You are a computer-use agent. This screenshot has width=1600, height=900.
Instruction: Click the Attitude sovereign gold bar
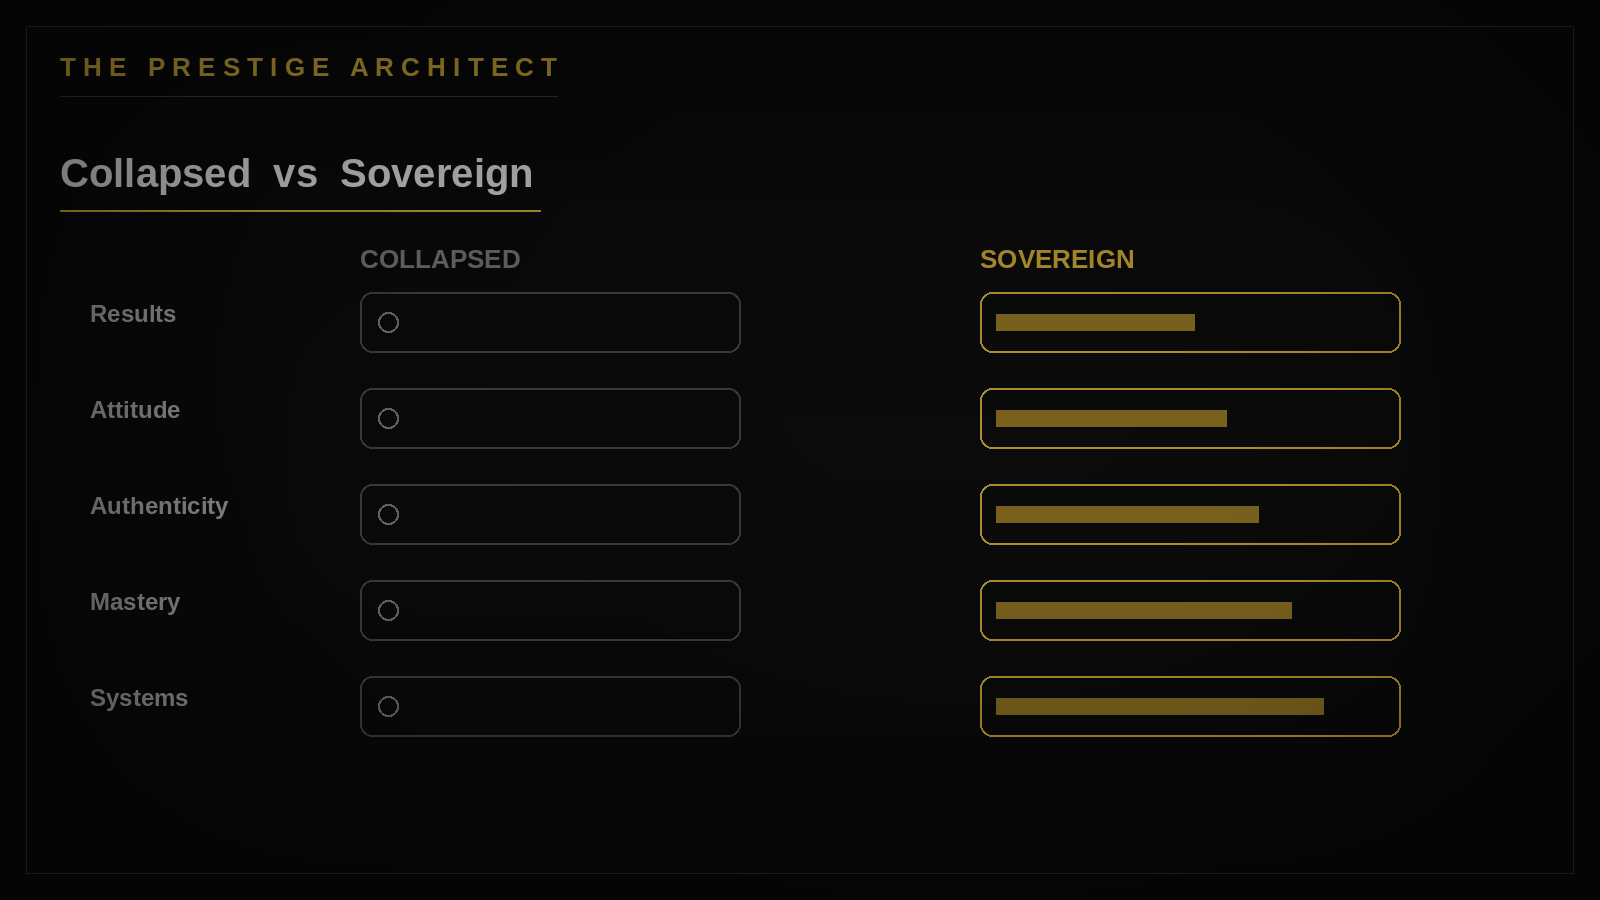(x=1111, y=419)
